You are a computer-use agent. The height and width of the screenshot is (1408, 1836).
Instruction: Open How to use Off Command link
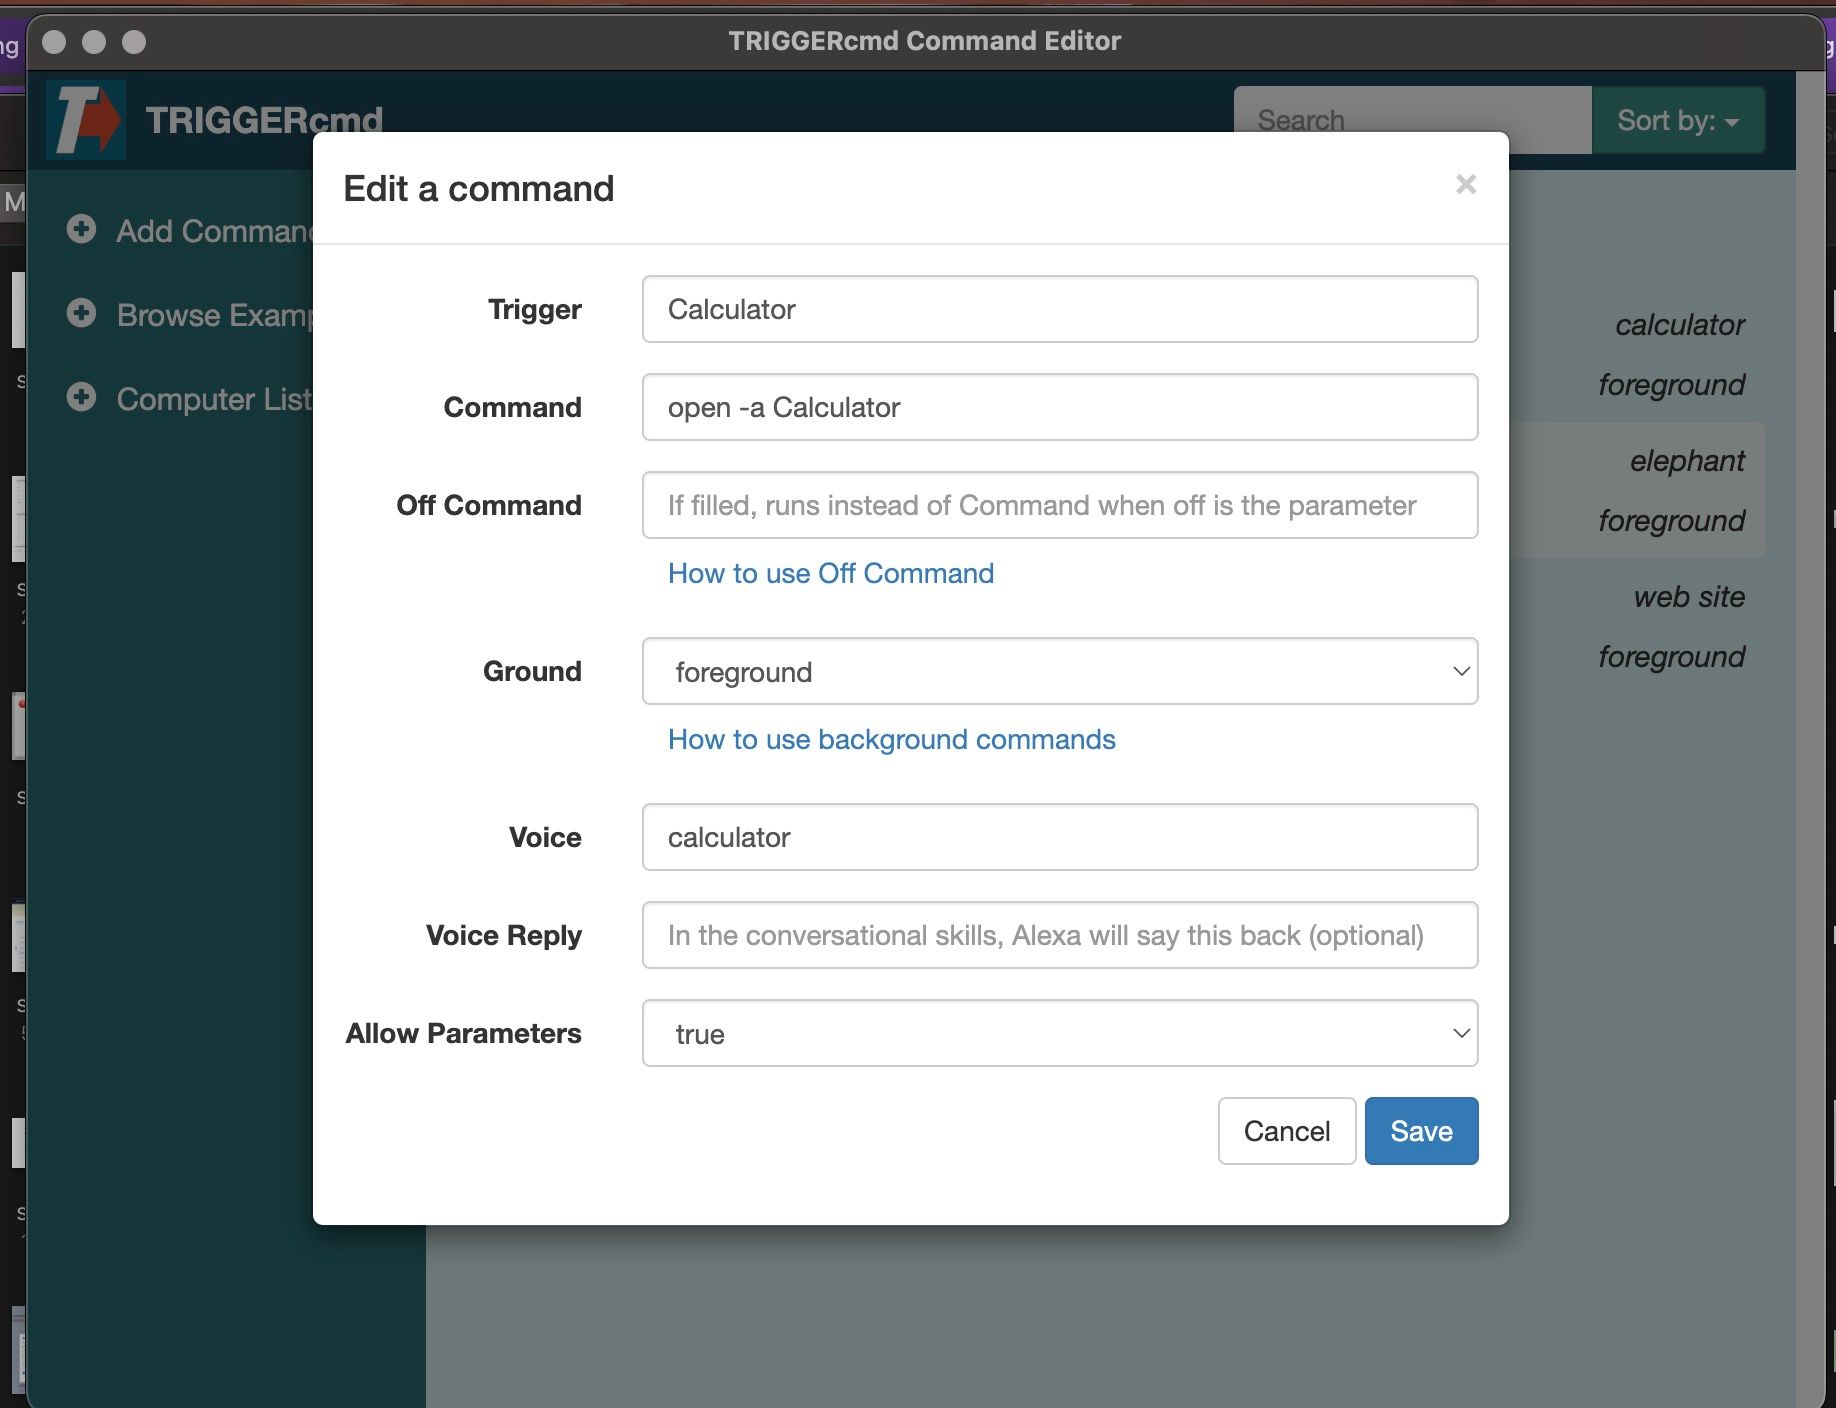pyautogui.click(x=830, y=573)
